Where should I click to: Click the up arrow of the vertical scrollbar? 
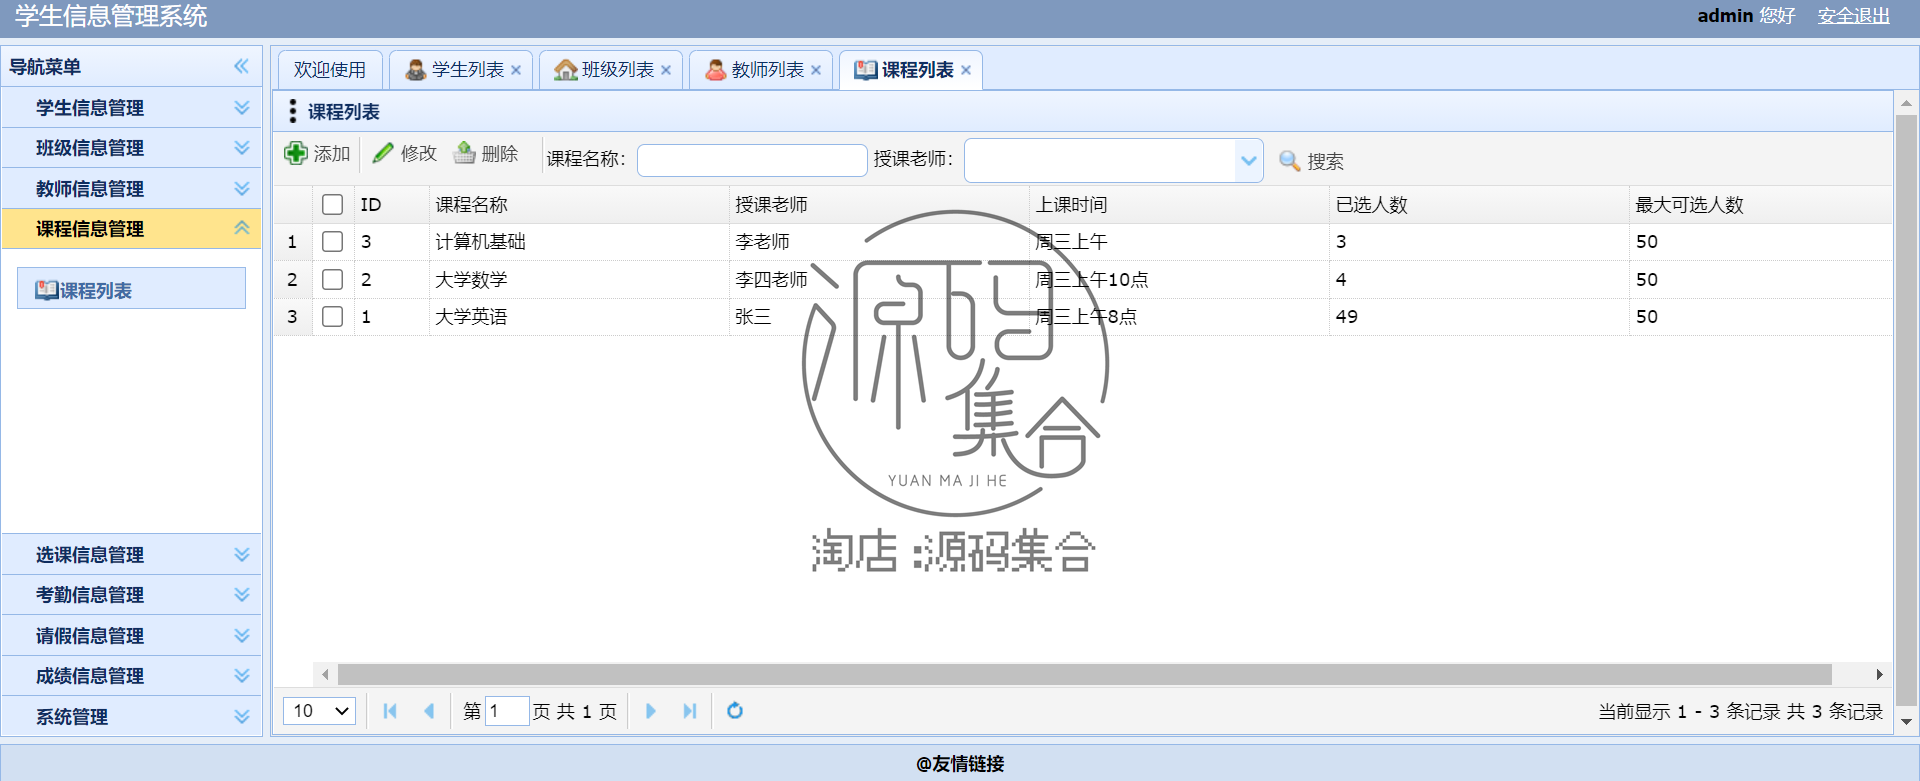1907,103
